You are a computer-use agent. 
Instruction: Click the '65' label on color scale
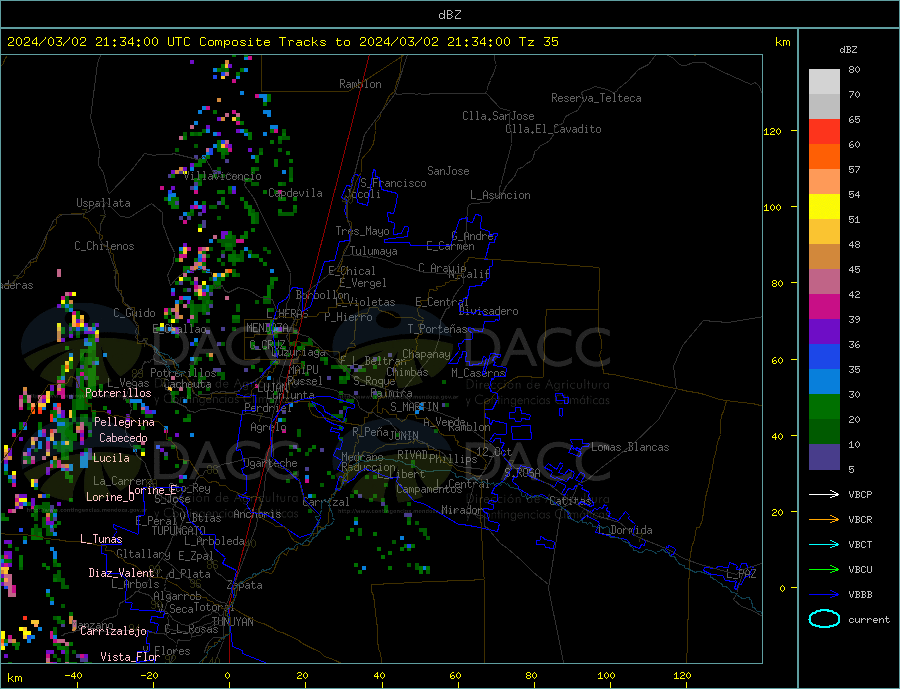pyautogui.click(x=854, y=119)
